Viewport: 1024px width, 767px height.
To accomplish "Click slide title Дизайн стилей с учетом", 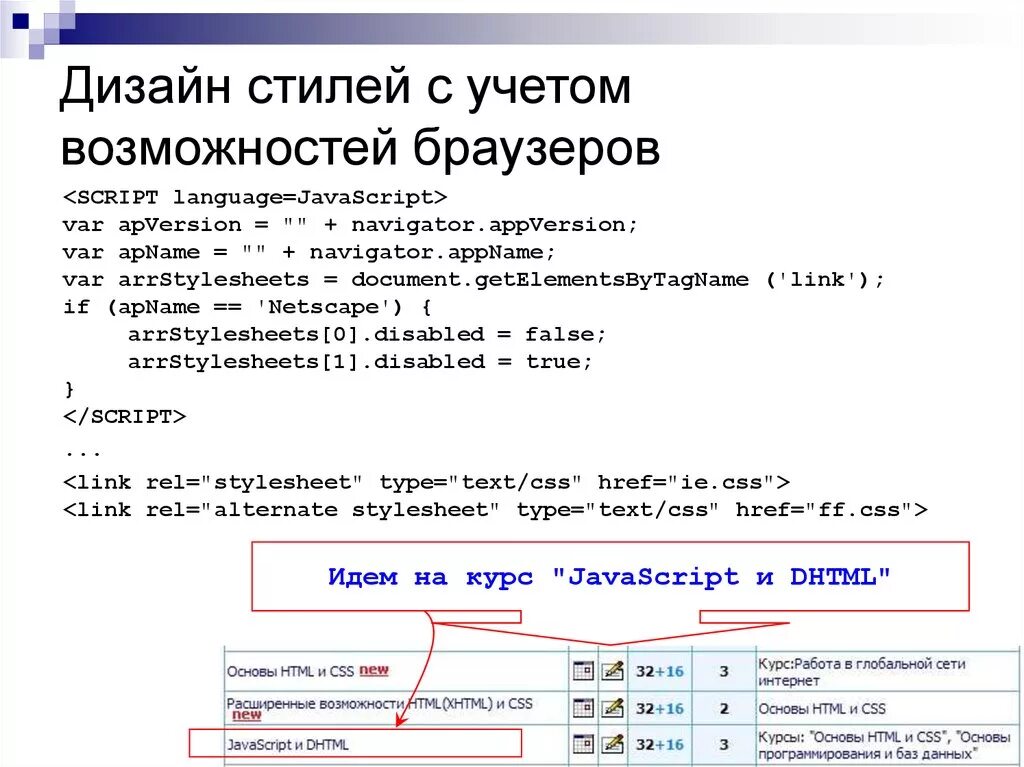I will [x=345, y=86].
